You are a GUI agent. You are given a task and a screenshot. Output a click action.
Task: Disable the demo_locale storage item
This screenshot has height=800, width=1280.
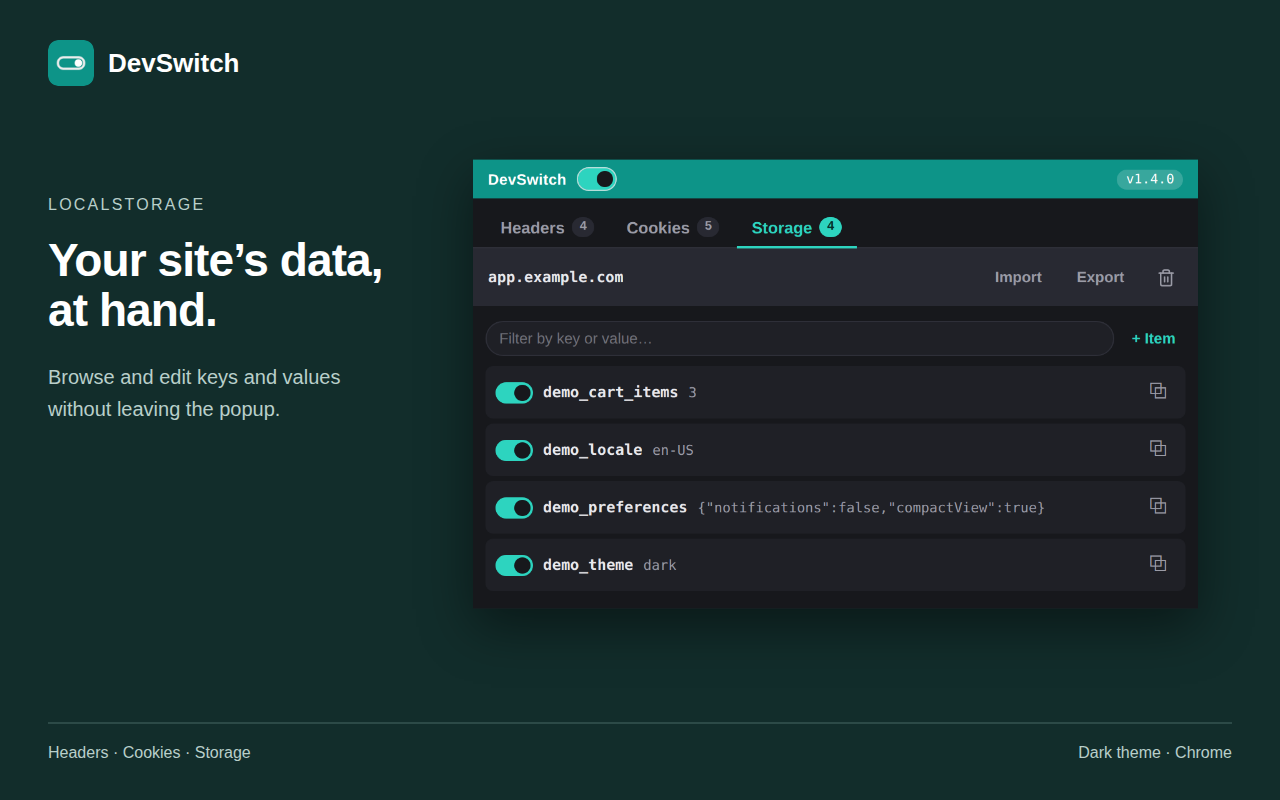coord(514,450)
